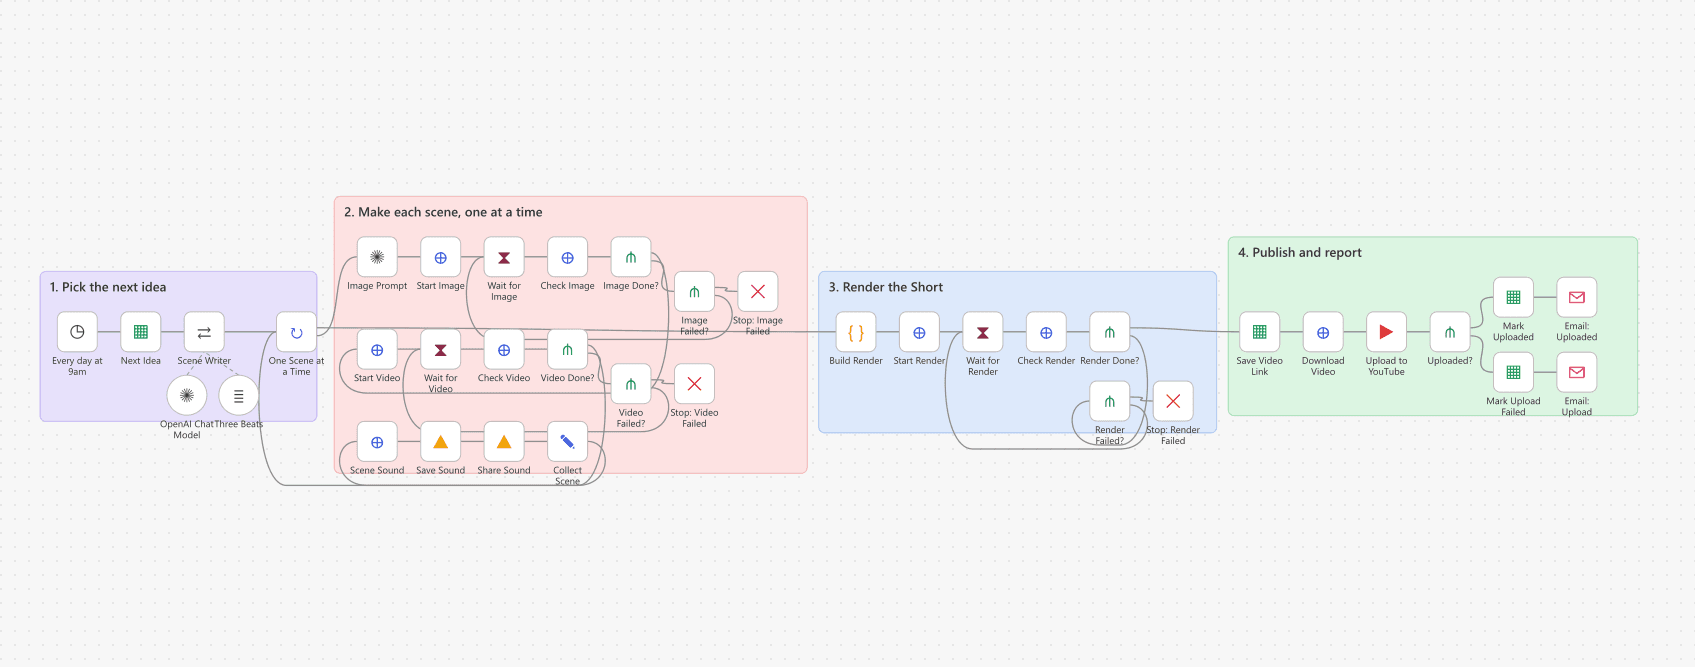The width and height of the screenshot is (1695, 667).
Task: Select the Email: Uploaded mail node
Action: tap(1577, 297)
